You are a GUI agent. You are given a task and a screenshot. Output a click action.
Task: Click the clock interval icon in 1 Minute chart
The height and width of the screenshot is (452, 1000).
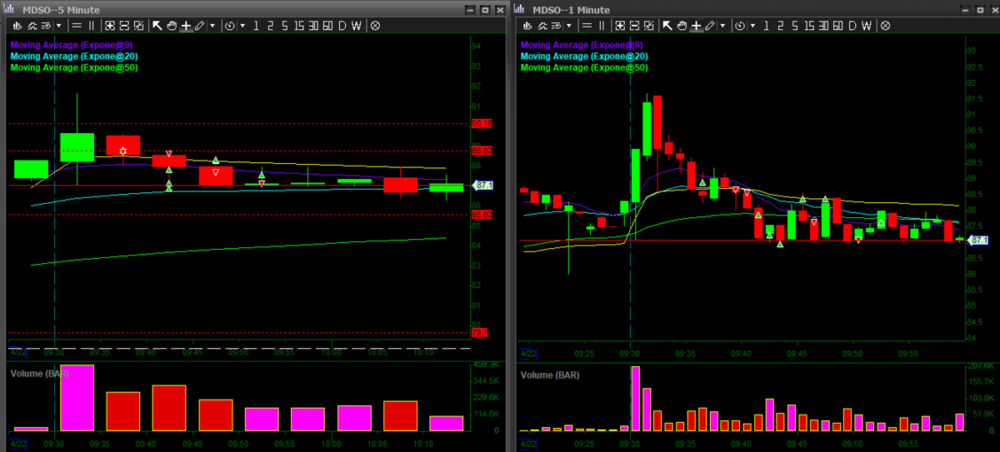click(x=741, y=25)
